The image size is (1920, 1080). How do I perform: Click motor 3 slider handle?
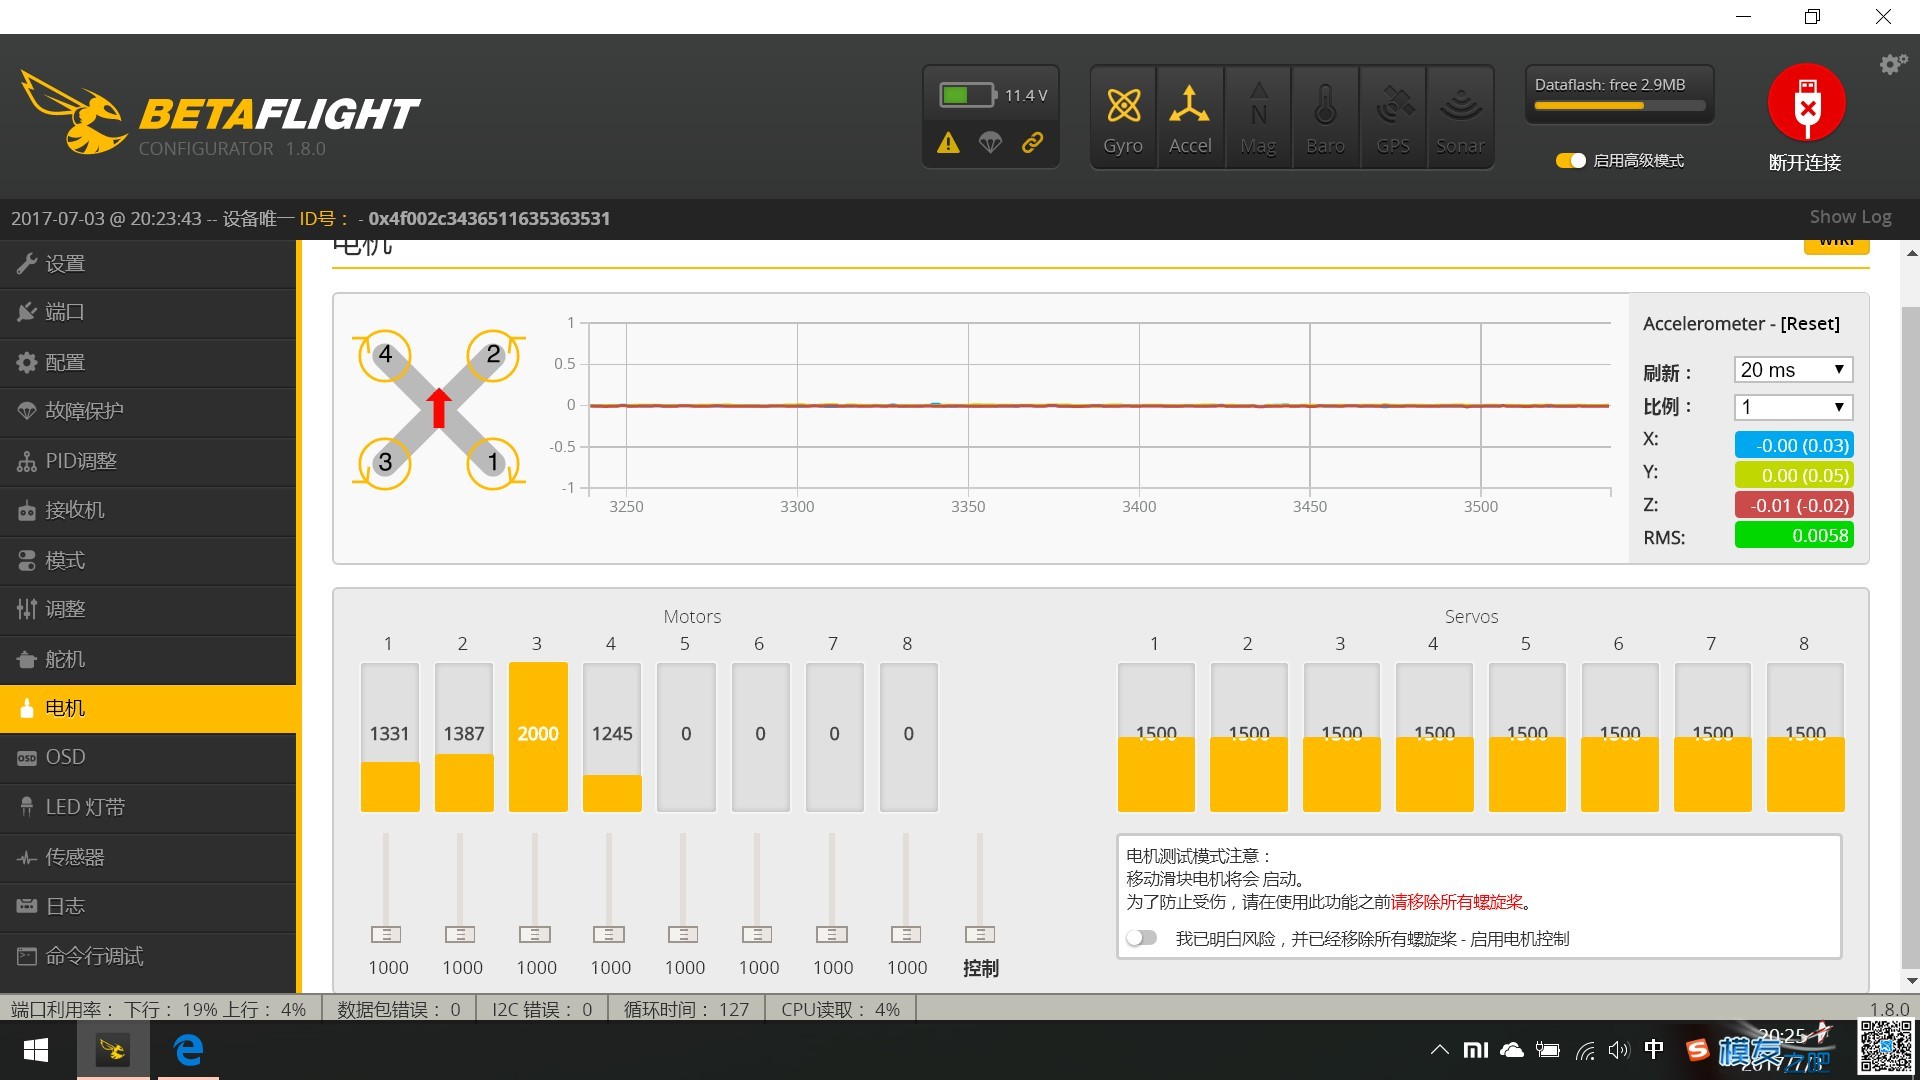pyautogui.click(x=535, y=934)
